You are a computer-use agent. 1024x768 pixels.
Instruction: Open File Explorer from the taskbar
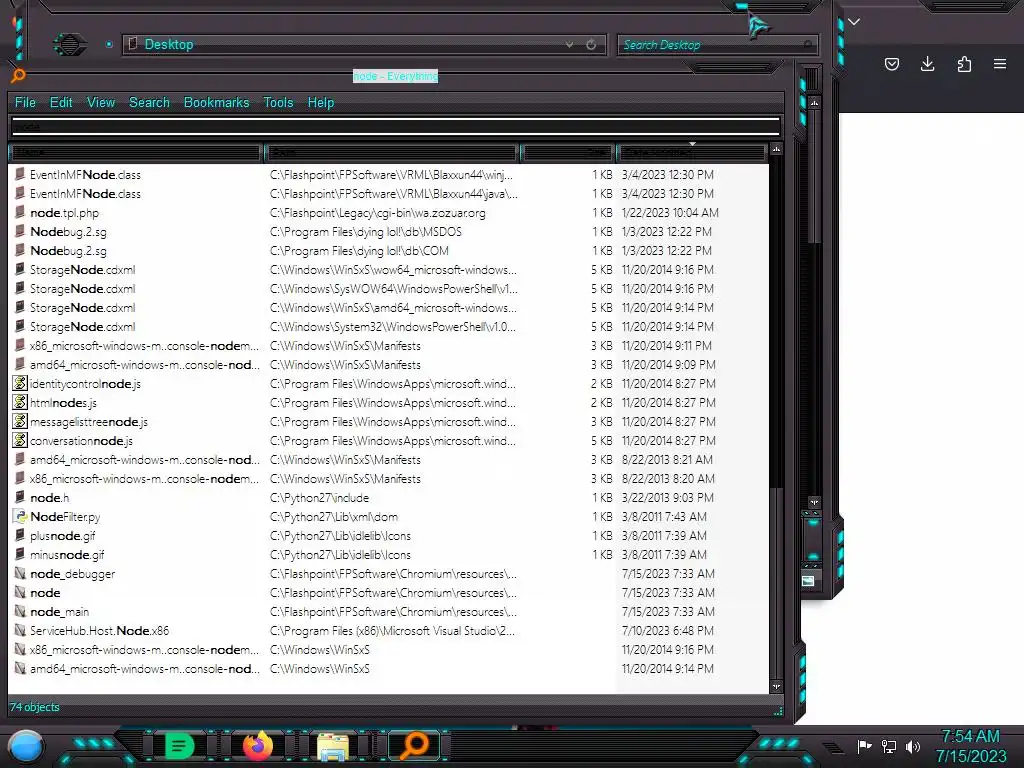(332, 746)
